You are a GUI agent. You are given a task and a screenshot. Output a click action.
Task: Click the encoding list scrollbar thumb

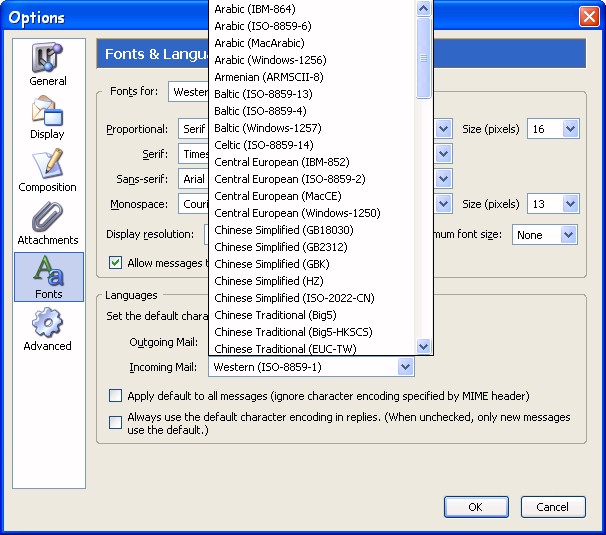(x=424, y=58)
